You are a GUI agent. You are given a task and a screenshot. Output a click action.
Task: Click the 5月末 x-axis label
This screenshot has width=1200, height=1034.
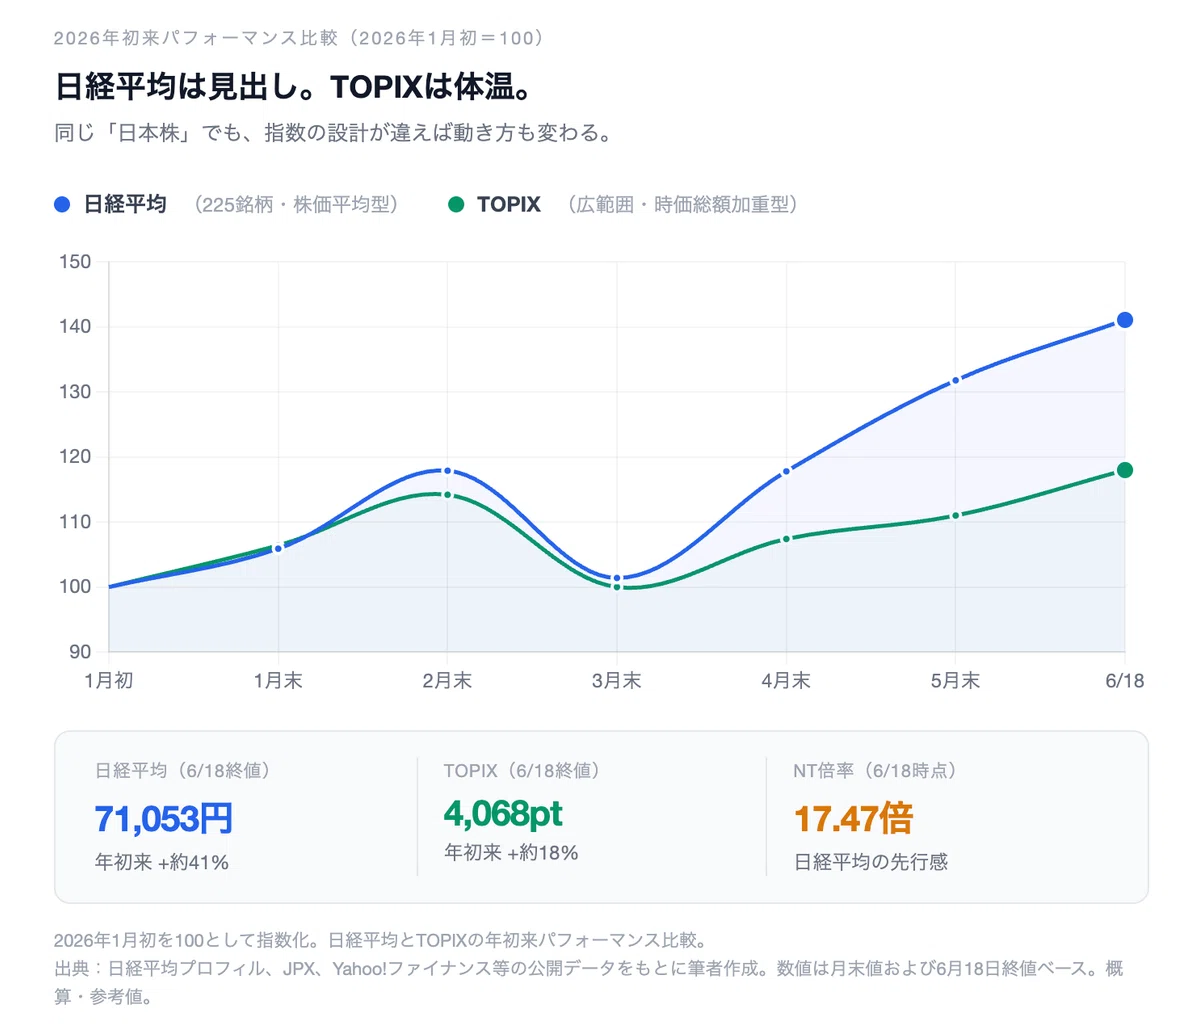tap(955, 681)
